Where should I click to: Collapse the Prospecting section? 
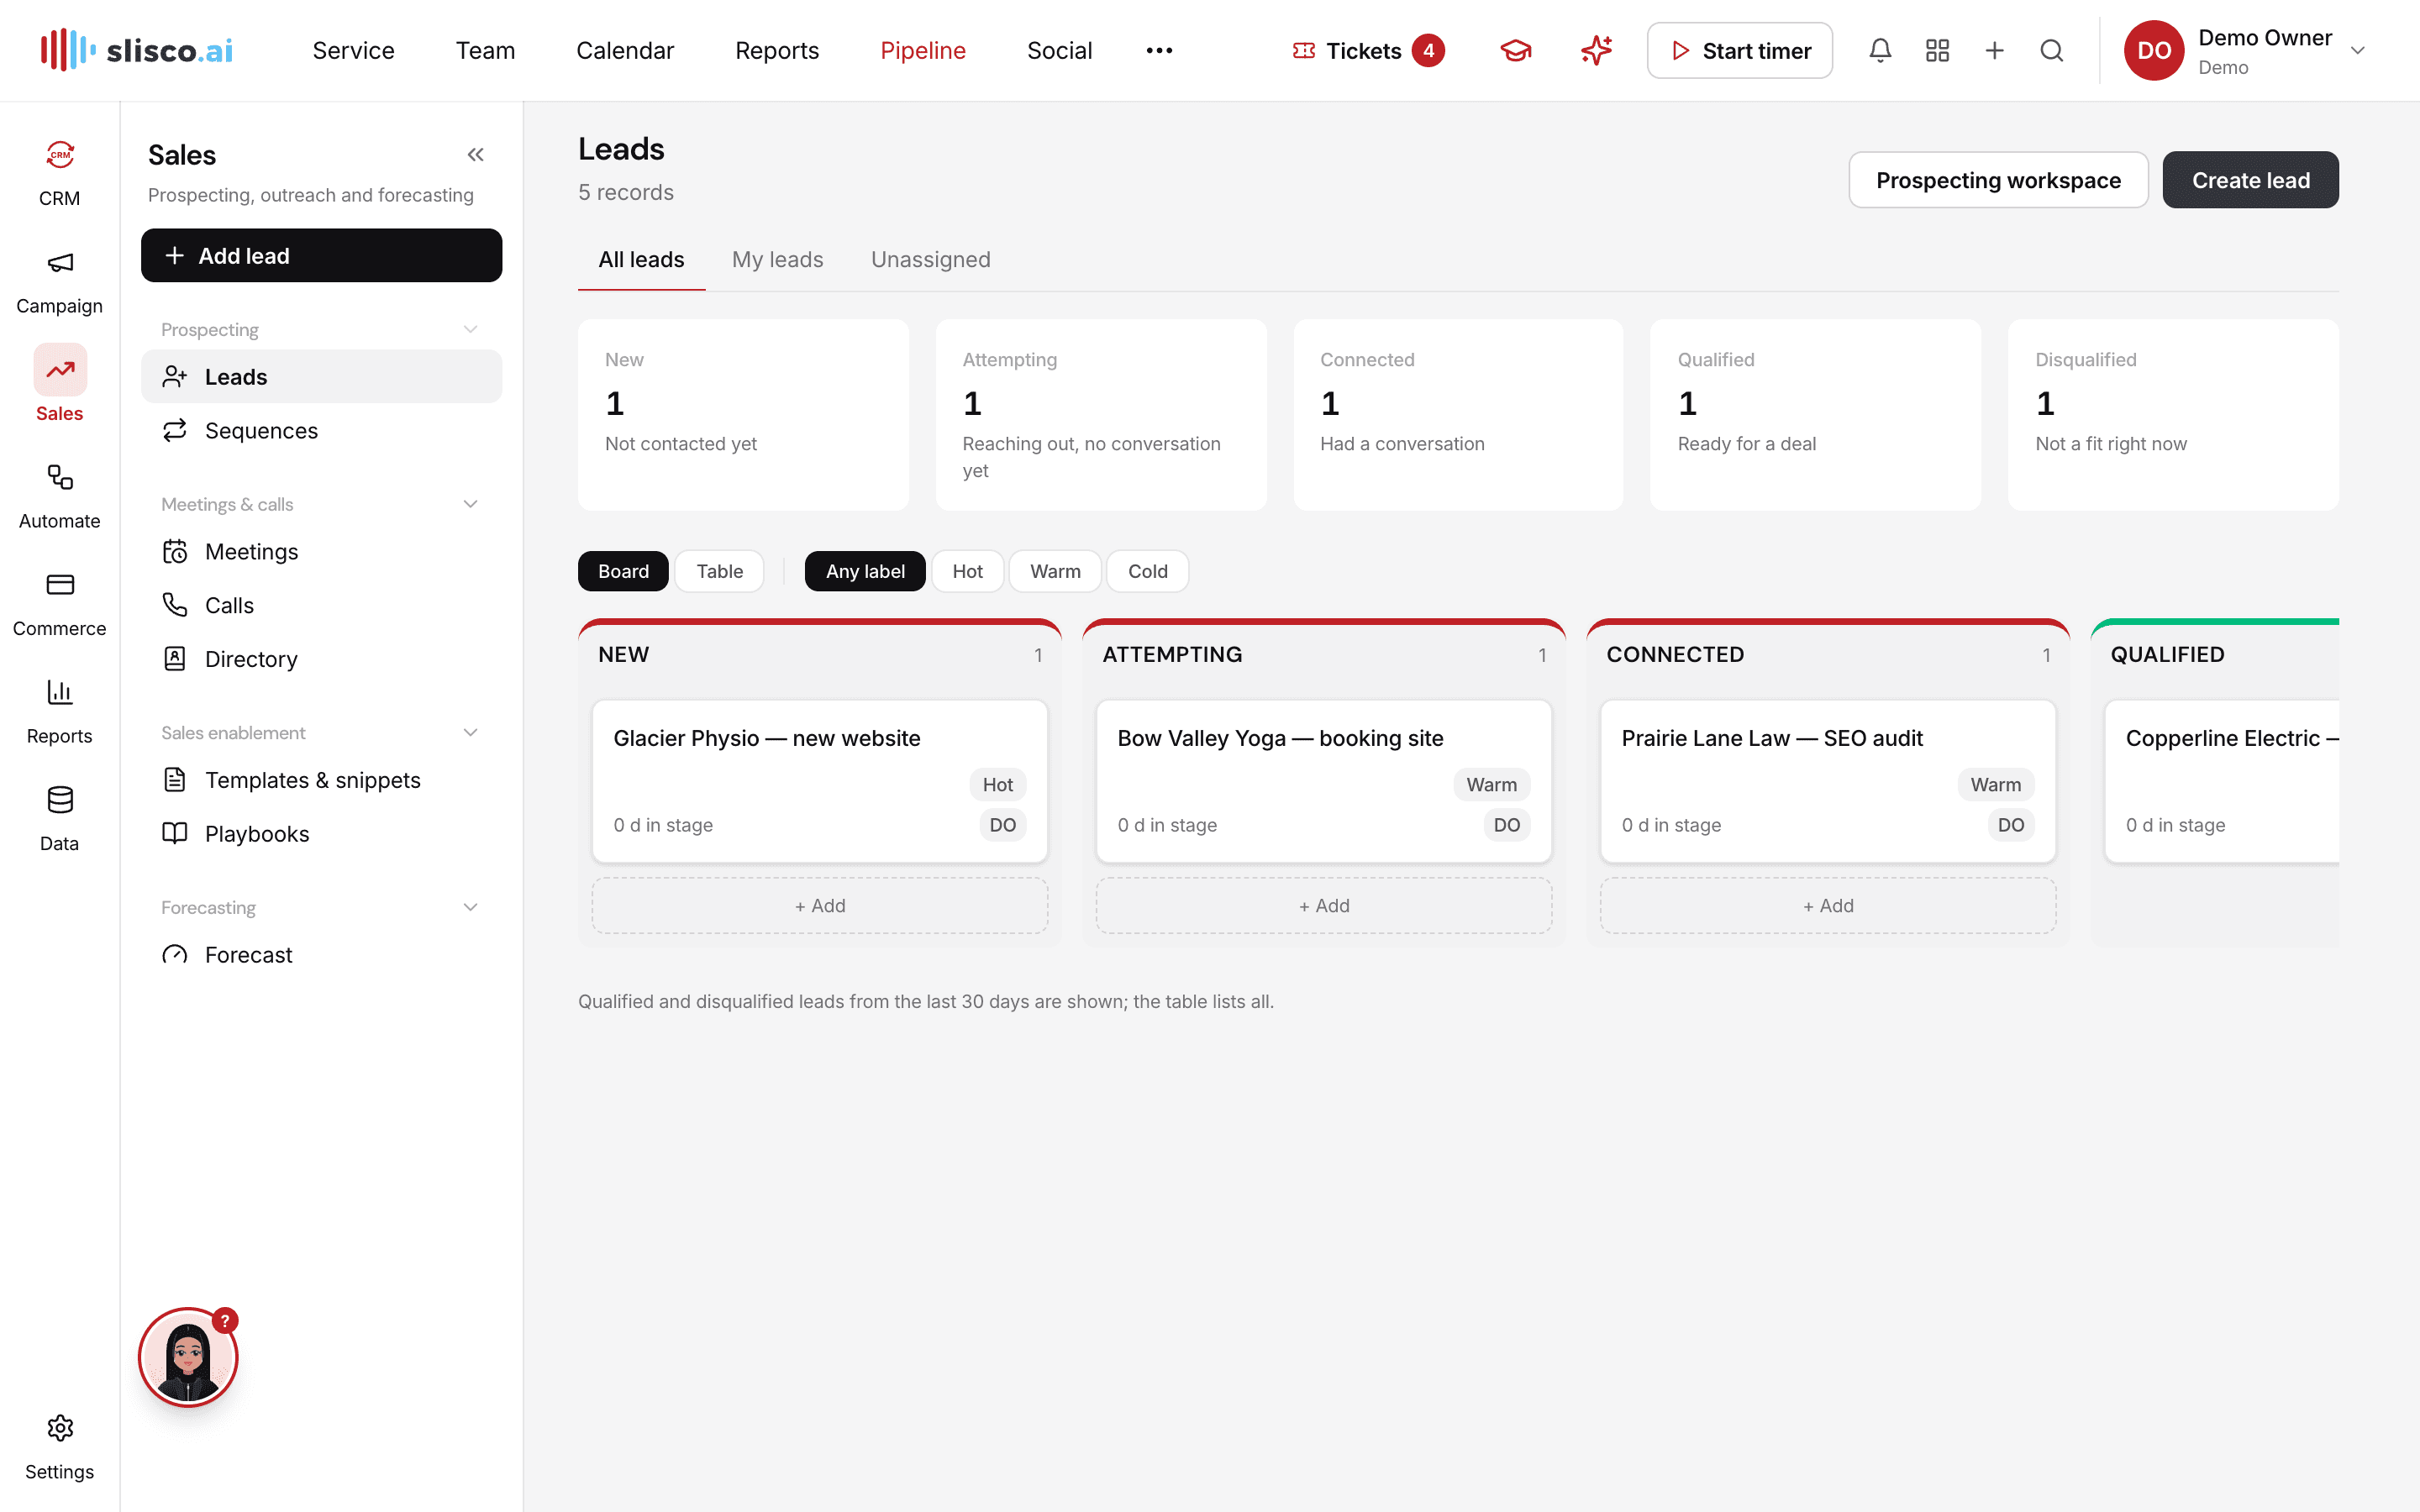(470, 329)
